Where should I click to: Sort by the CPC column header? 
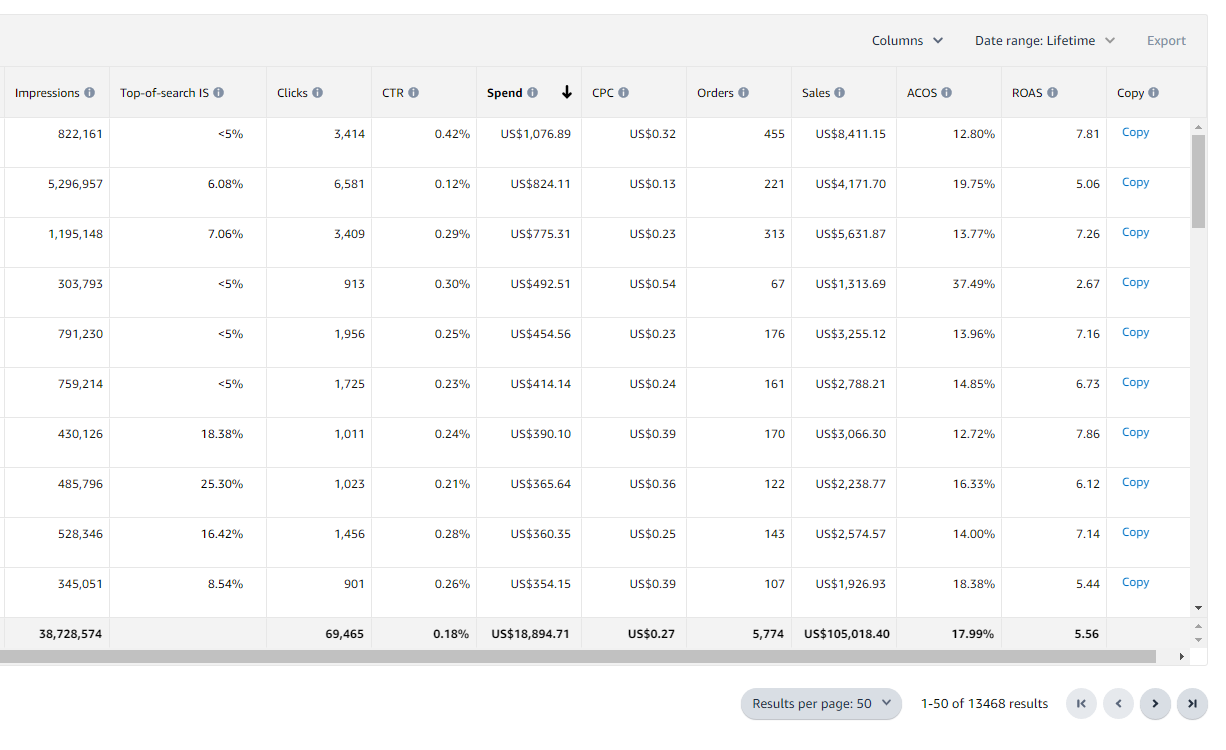tap(603, 93)
